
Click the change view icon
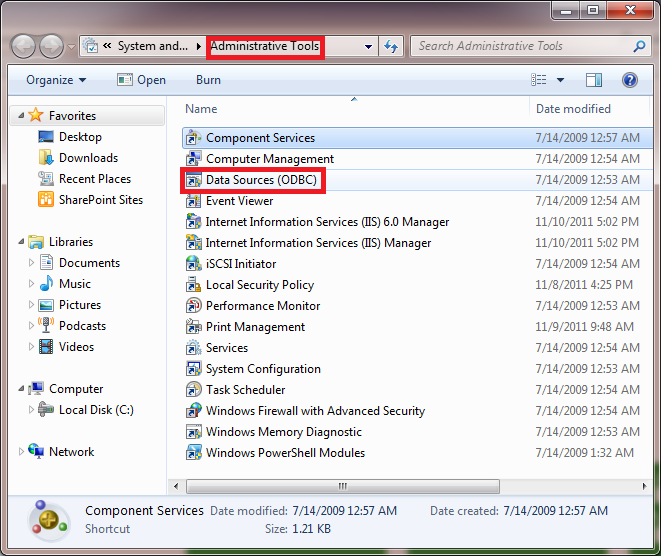click(x=539, y=80)
